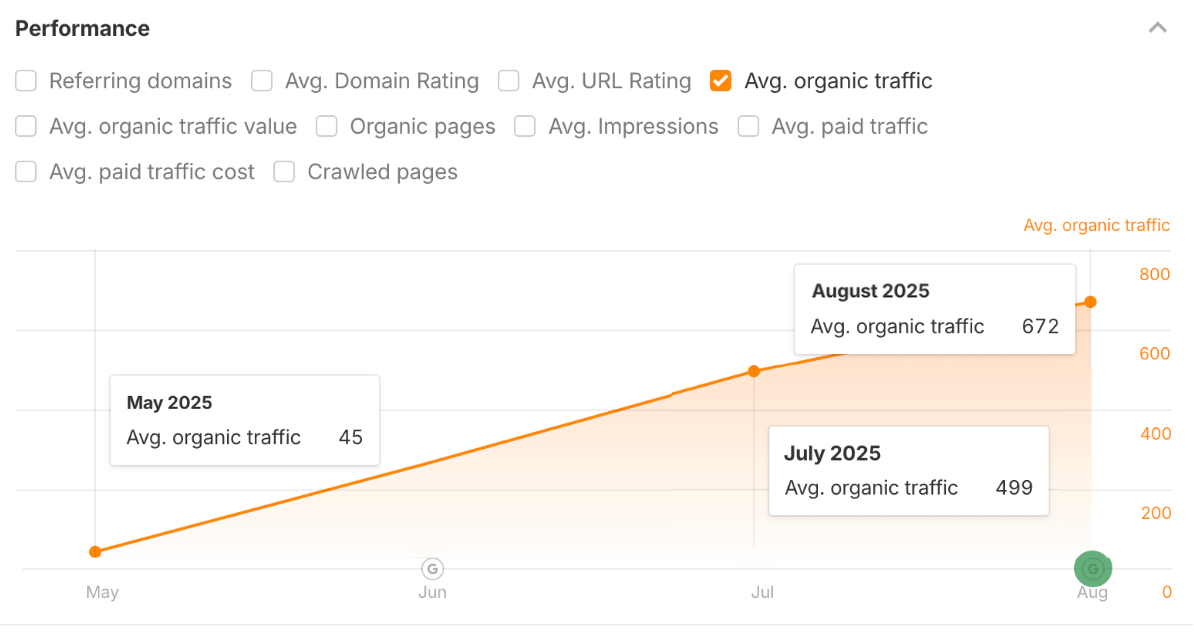Click the Google update icon near June
1194x632 pixels.
click(x=432, y=568)
